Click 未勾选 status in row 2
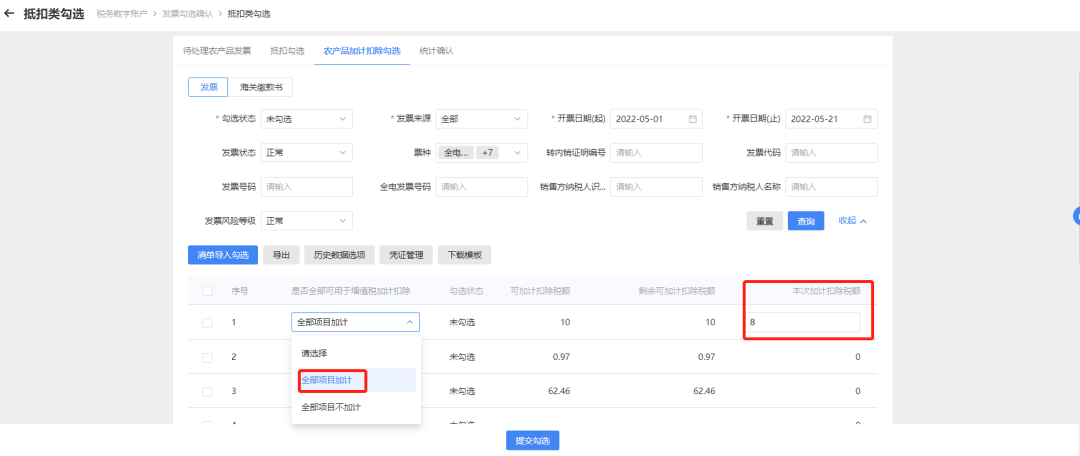The width and height of the screenshot is (1080, 456). (462, 357)
